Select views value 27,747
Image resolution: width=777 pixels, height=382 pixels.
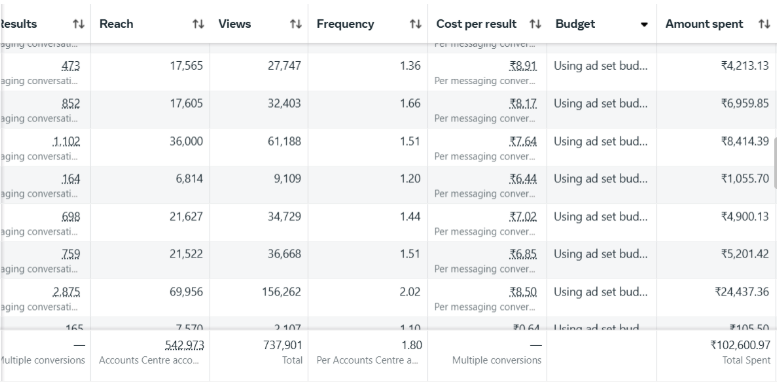[284, 66]
